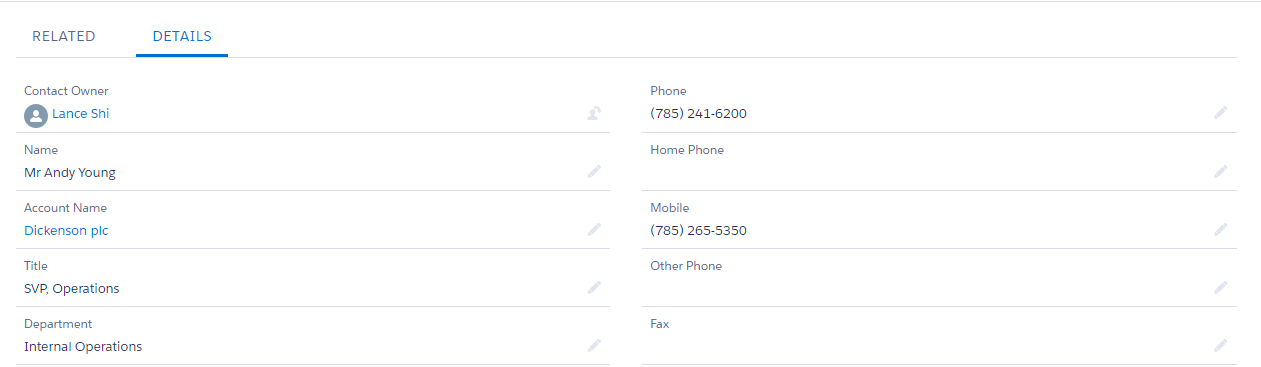Edit Department with the pencil icon
Screen dimensions: 1261x367
point(594,346)
